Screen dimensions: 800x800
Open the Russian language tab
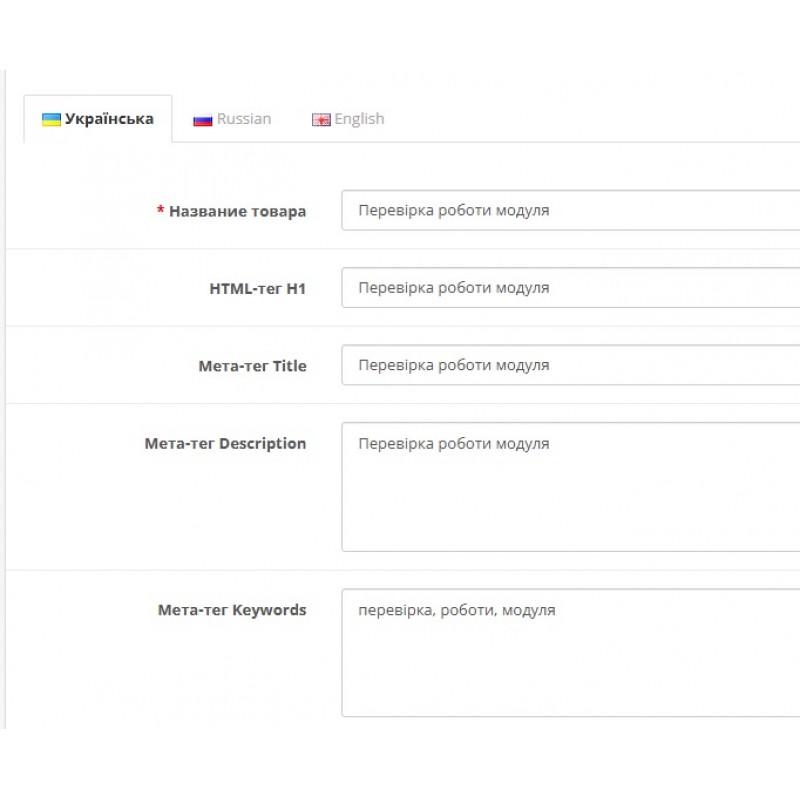point(232,119)
